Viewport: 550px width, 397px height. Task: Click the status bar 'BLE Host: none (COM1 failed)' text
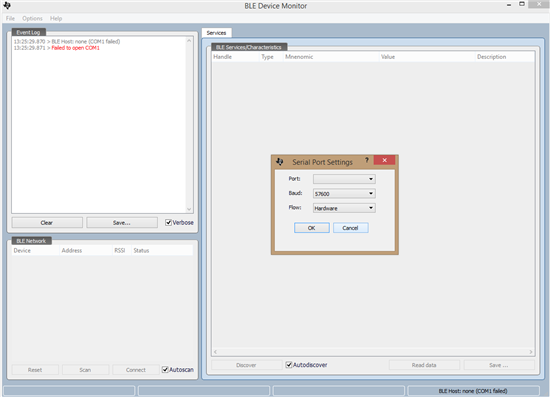[x=473, y=391]
